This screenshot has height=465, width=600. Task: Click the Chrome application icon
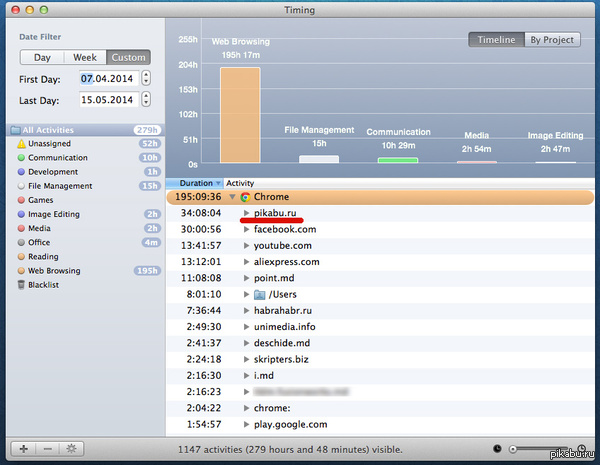[244, 197]
